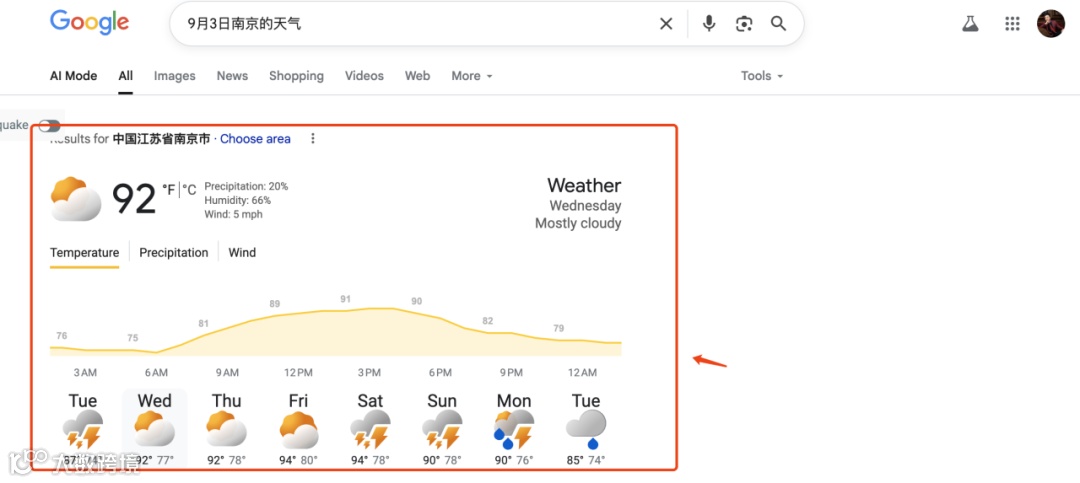Switch temperature unit to °F
The image size is (1080, 483).
point(169,189)
